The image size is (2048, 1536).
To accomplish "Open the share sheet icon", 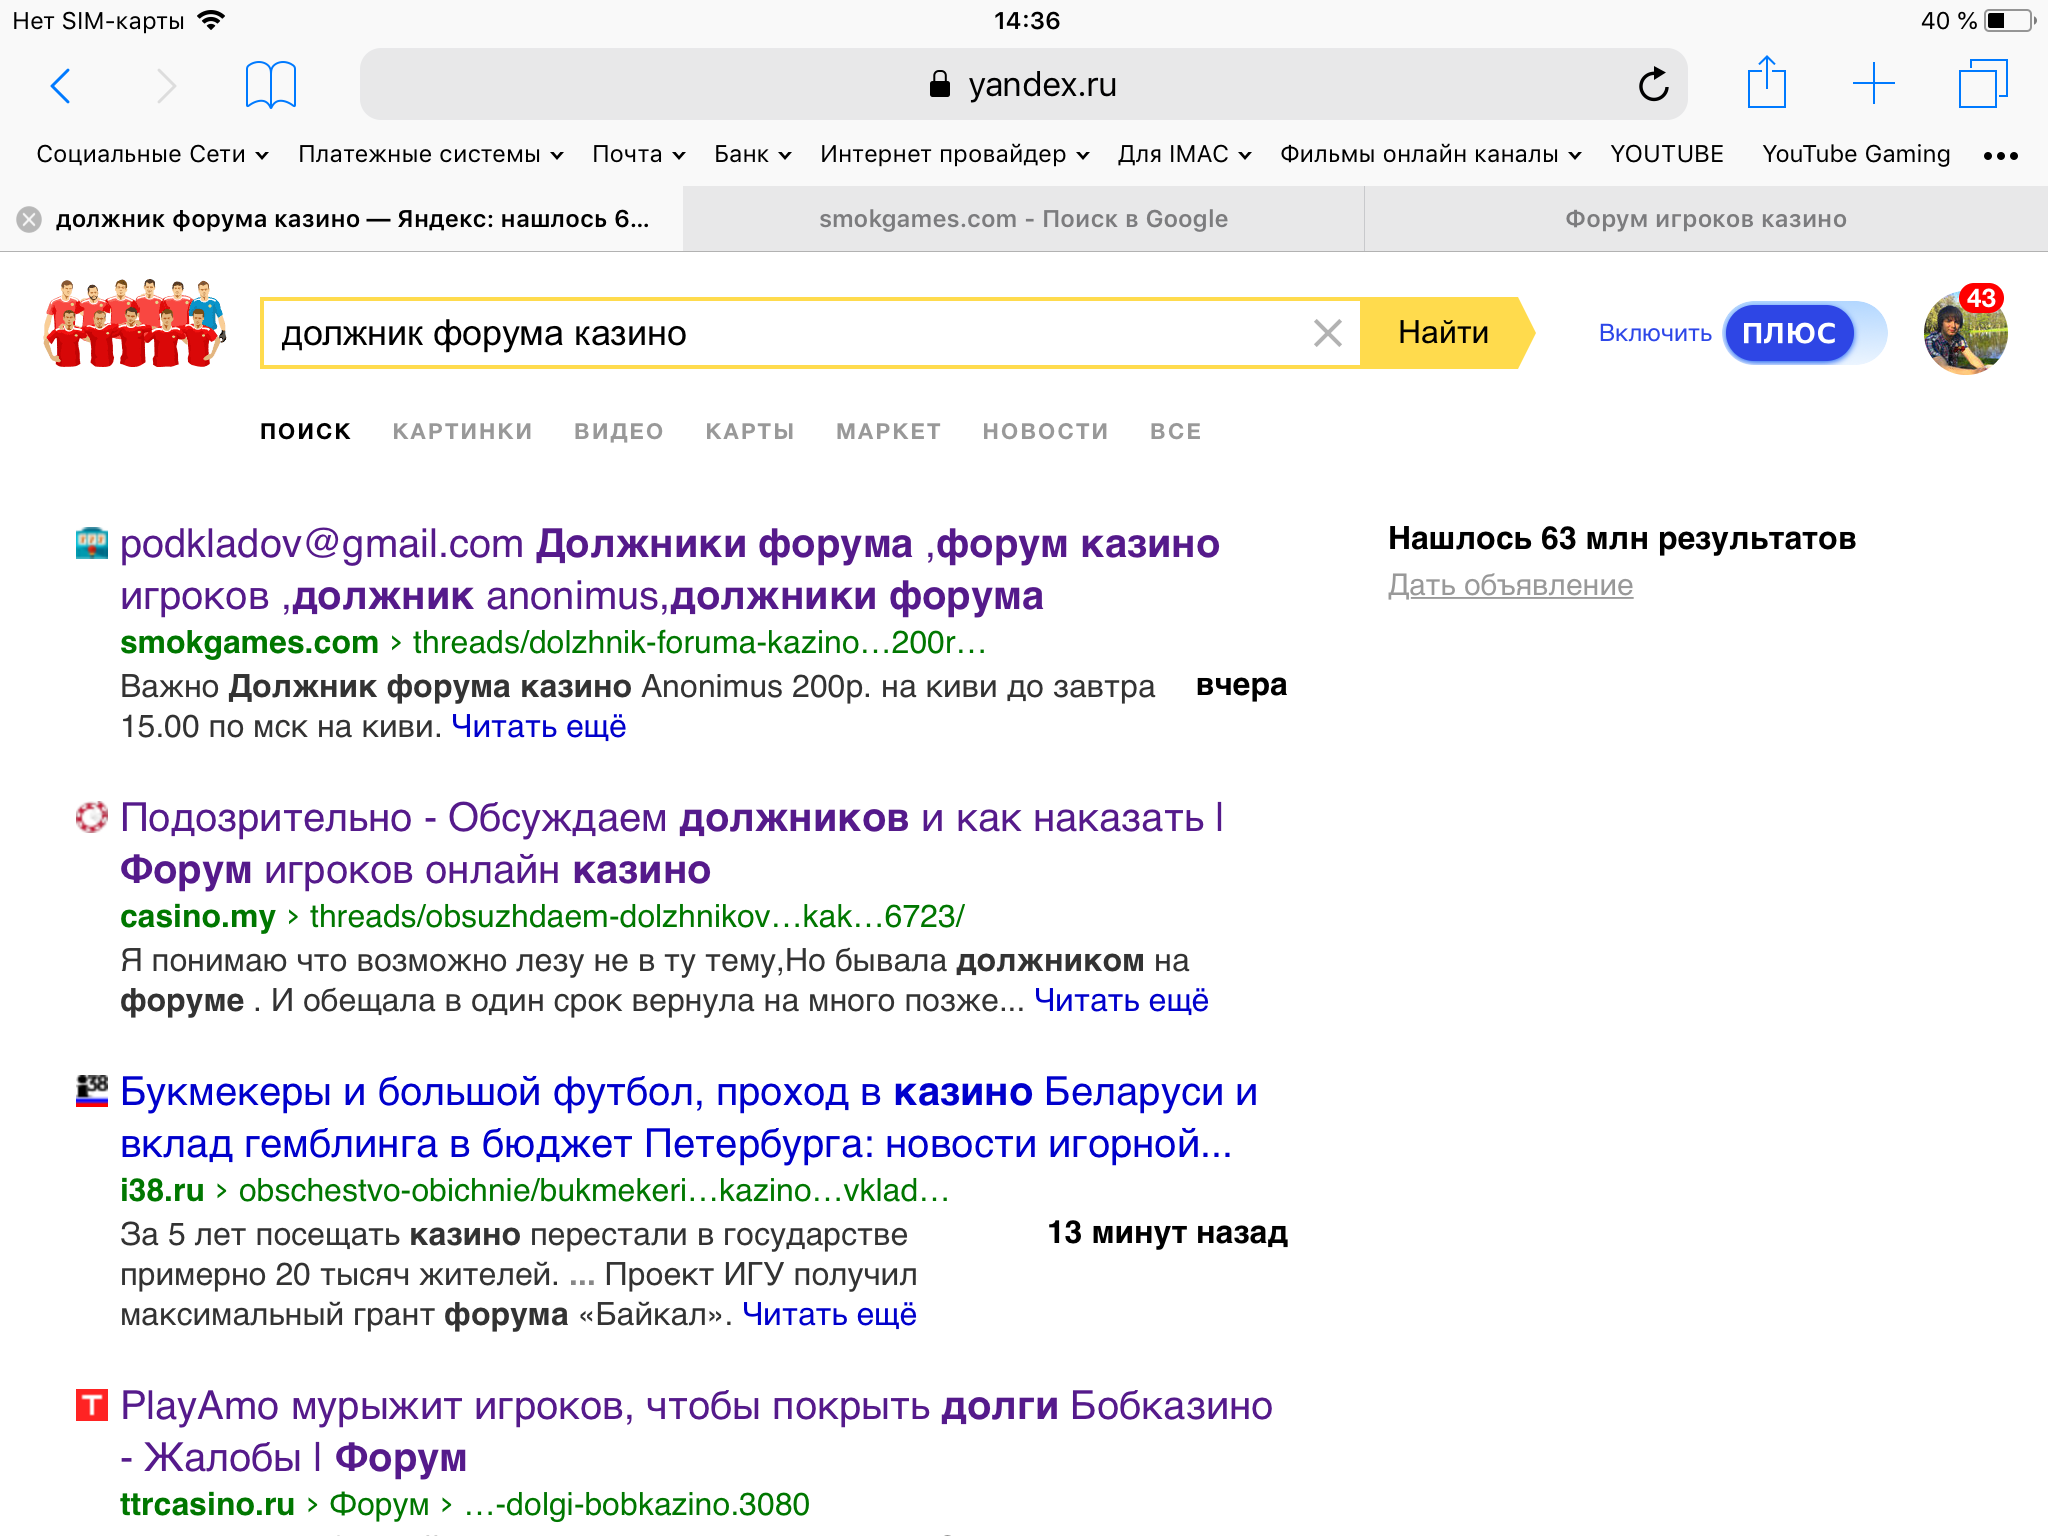I will coord(1766,82).
